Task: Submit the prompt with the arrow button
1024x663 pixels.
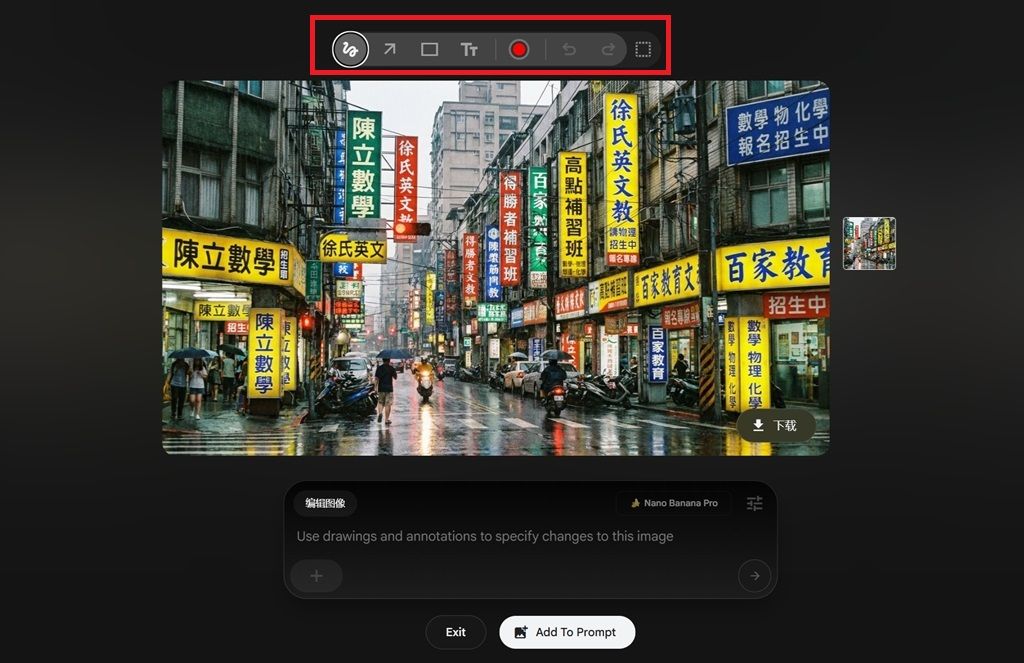Action: 754,576
